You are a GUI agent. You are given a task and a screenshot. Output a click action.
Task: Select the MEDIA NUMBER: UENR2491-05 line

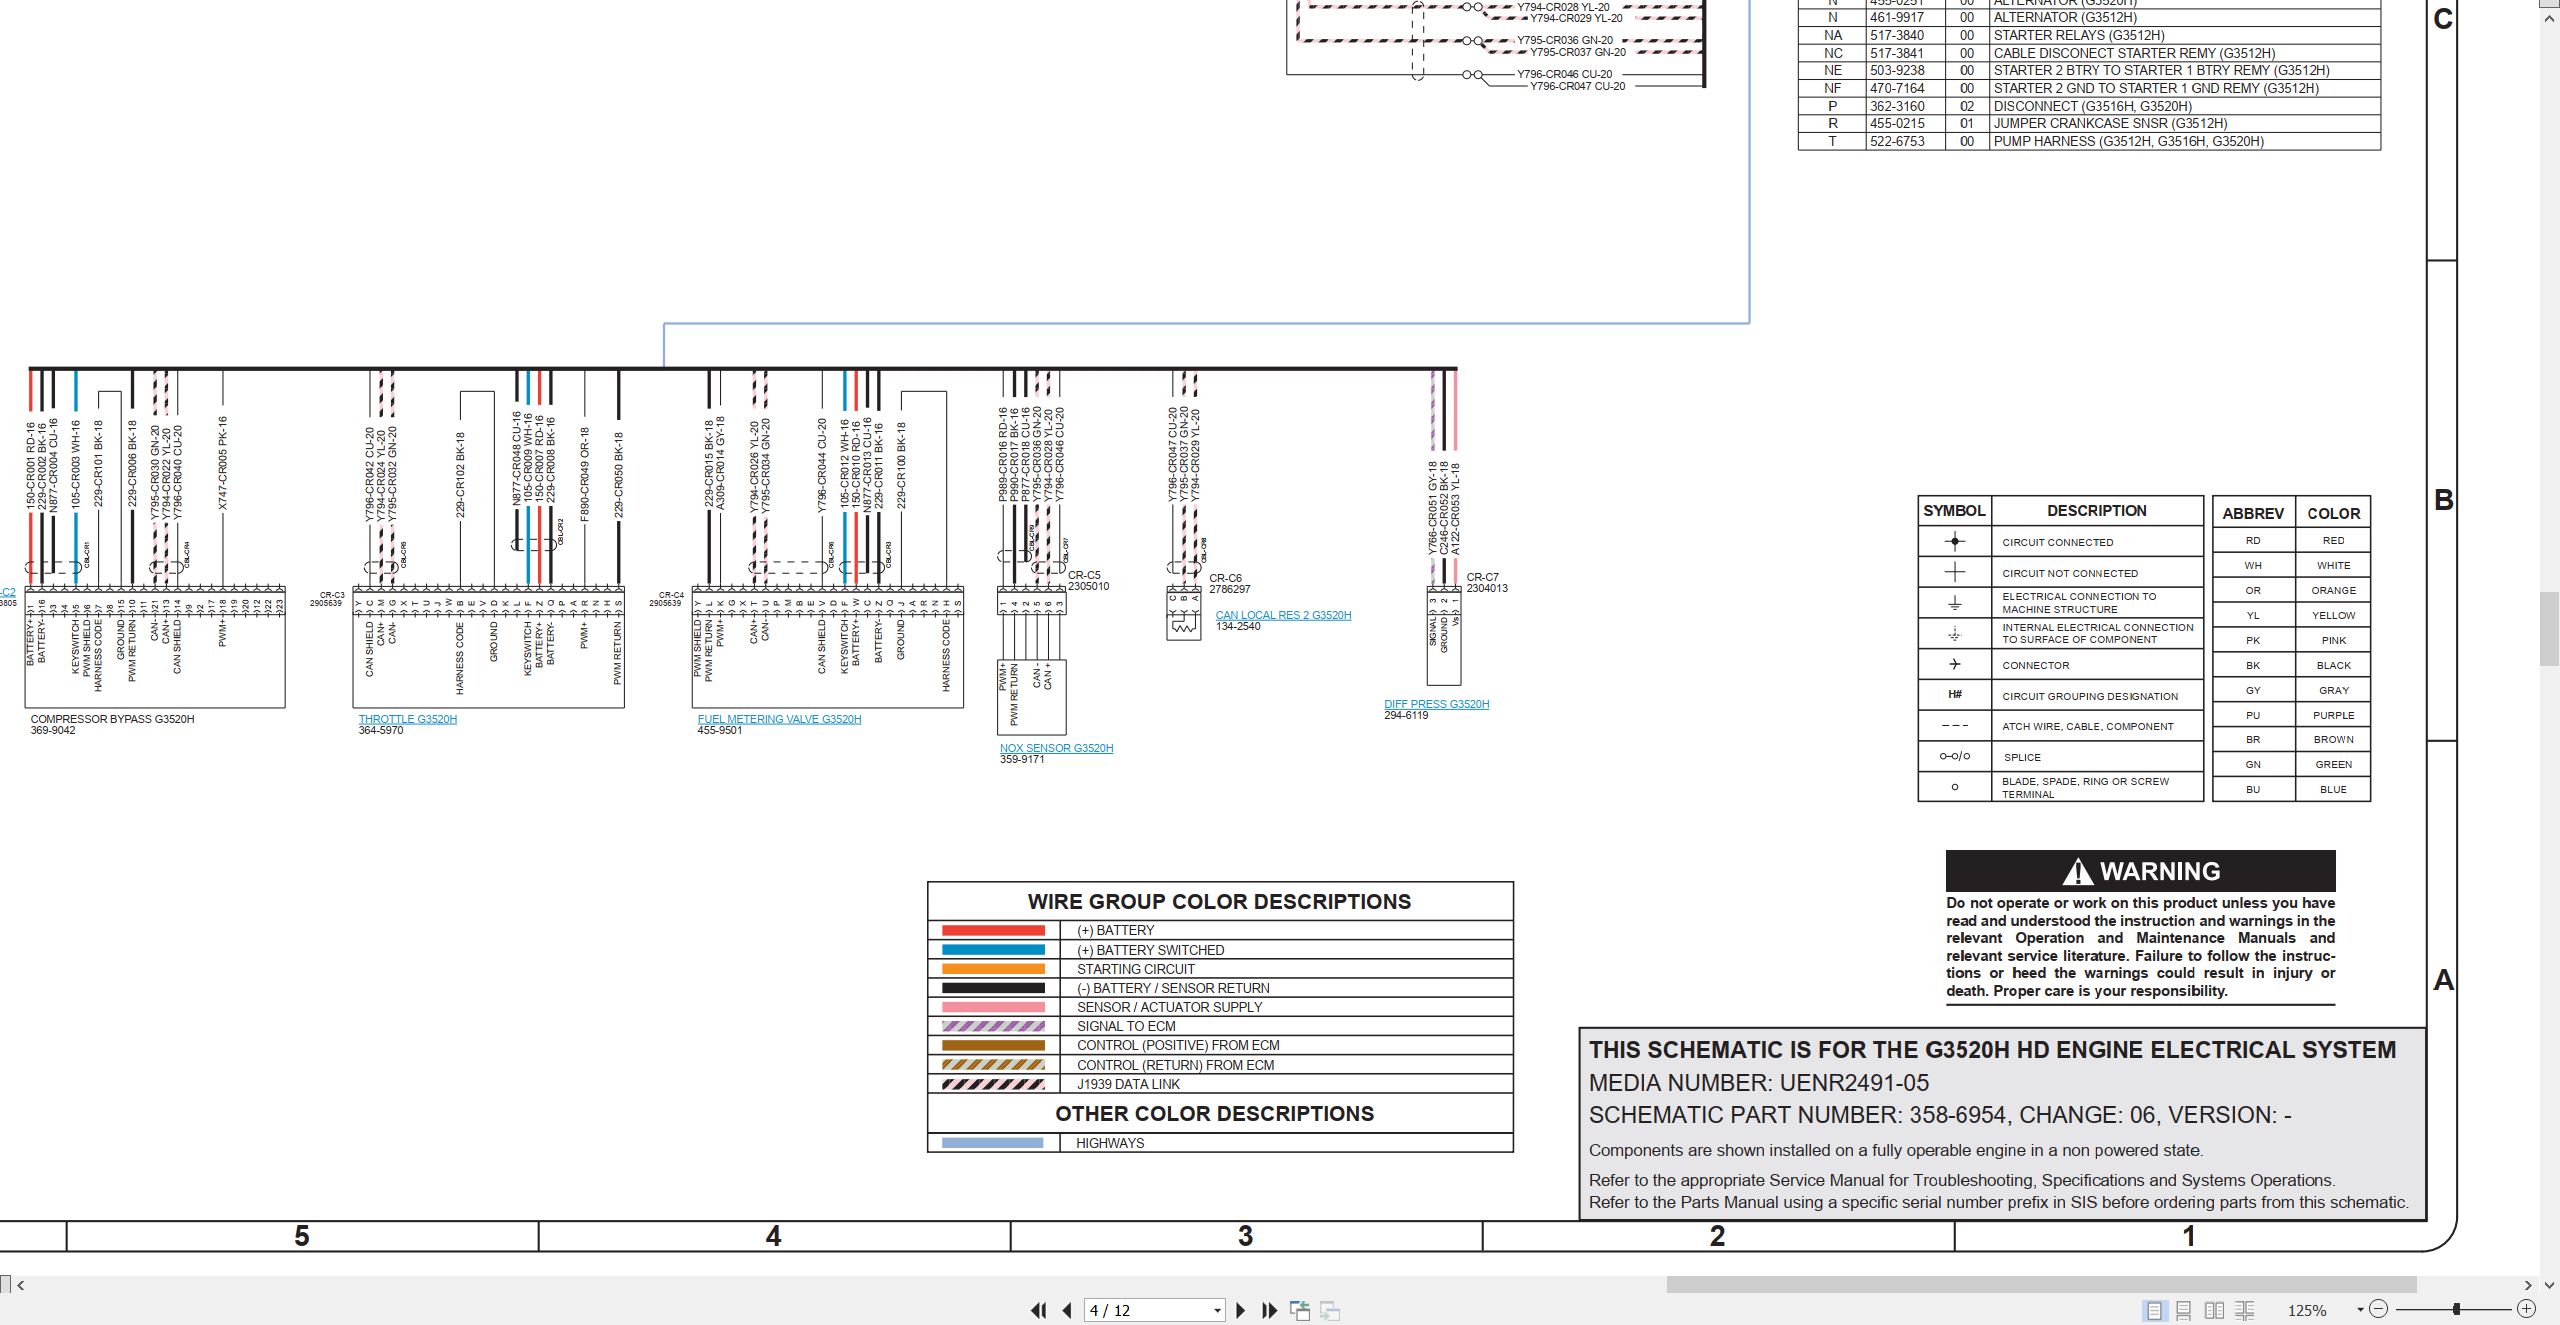pyautogui.click(x=1759, y=1082)
